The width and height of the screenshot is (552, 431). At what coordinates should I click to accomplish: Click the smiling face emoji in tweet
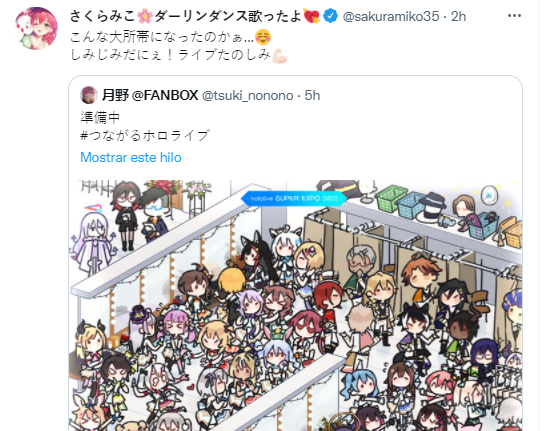(263, 37)
